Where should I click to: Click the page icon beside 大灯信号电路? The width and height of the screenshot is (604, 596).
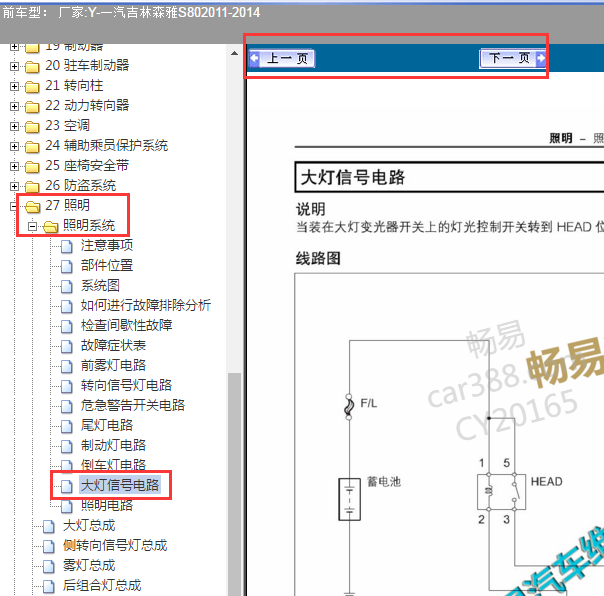[x=67, y=487]
